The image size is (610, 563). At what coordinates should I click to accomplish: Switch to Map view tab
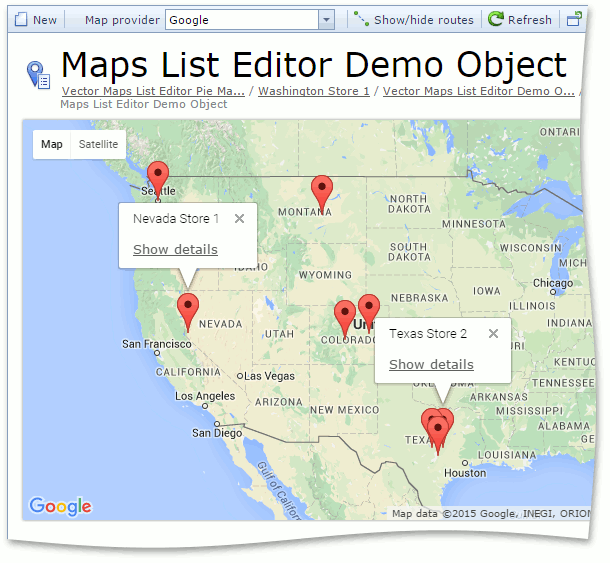(52, 144)
